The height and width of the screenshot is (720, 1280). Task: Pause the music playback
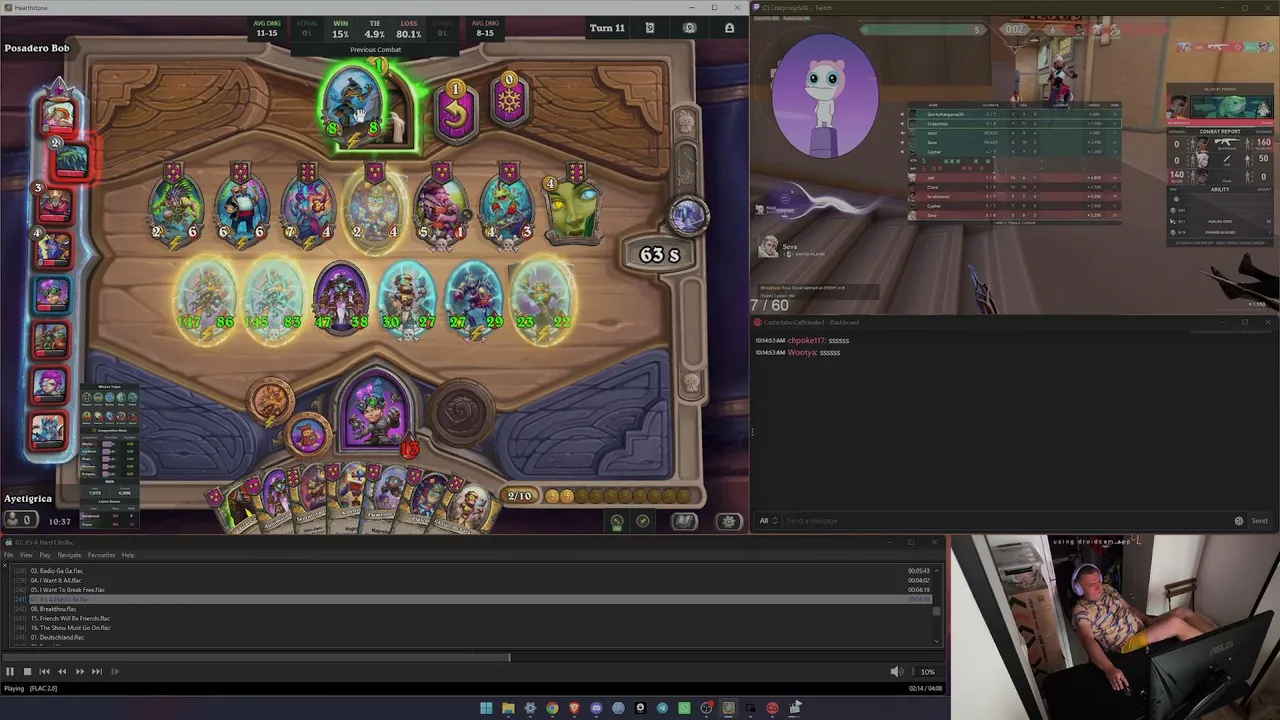coord(10,672)
